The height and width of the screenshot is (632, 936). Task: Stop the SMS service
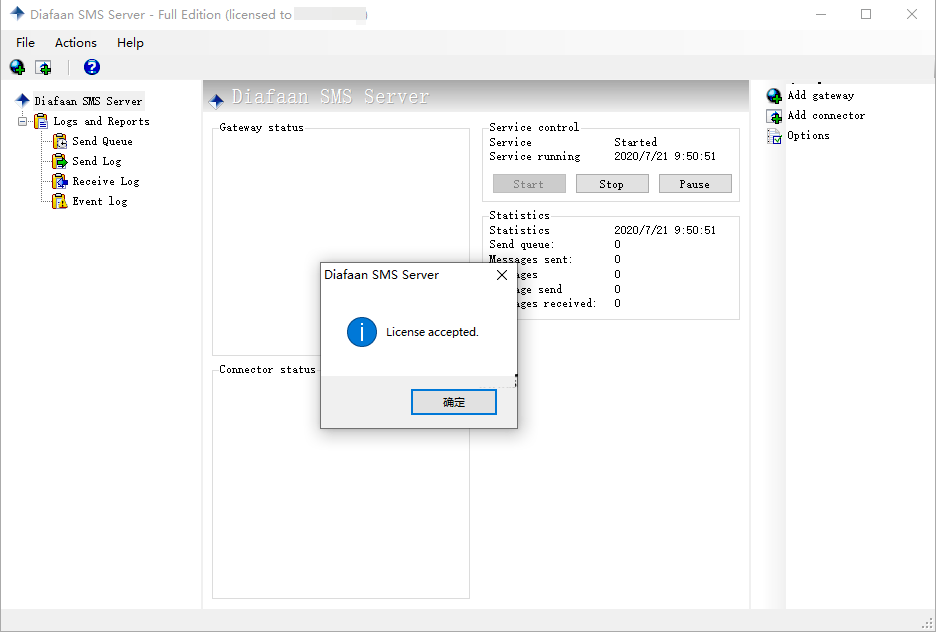[612, 184]
